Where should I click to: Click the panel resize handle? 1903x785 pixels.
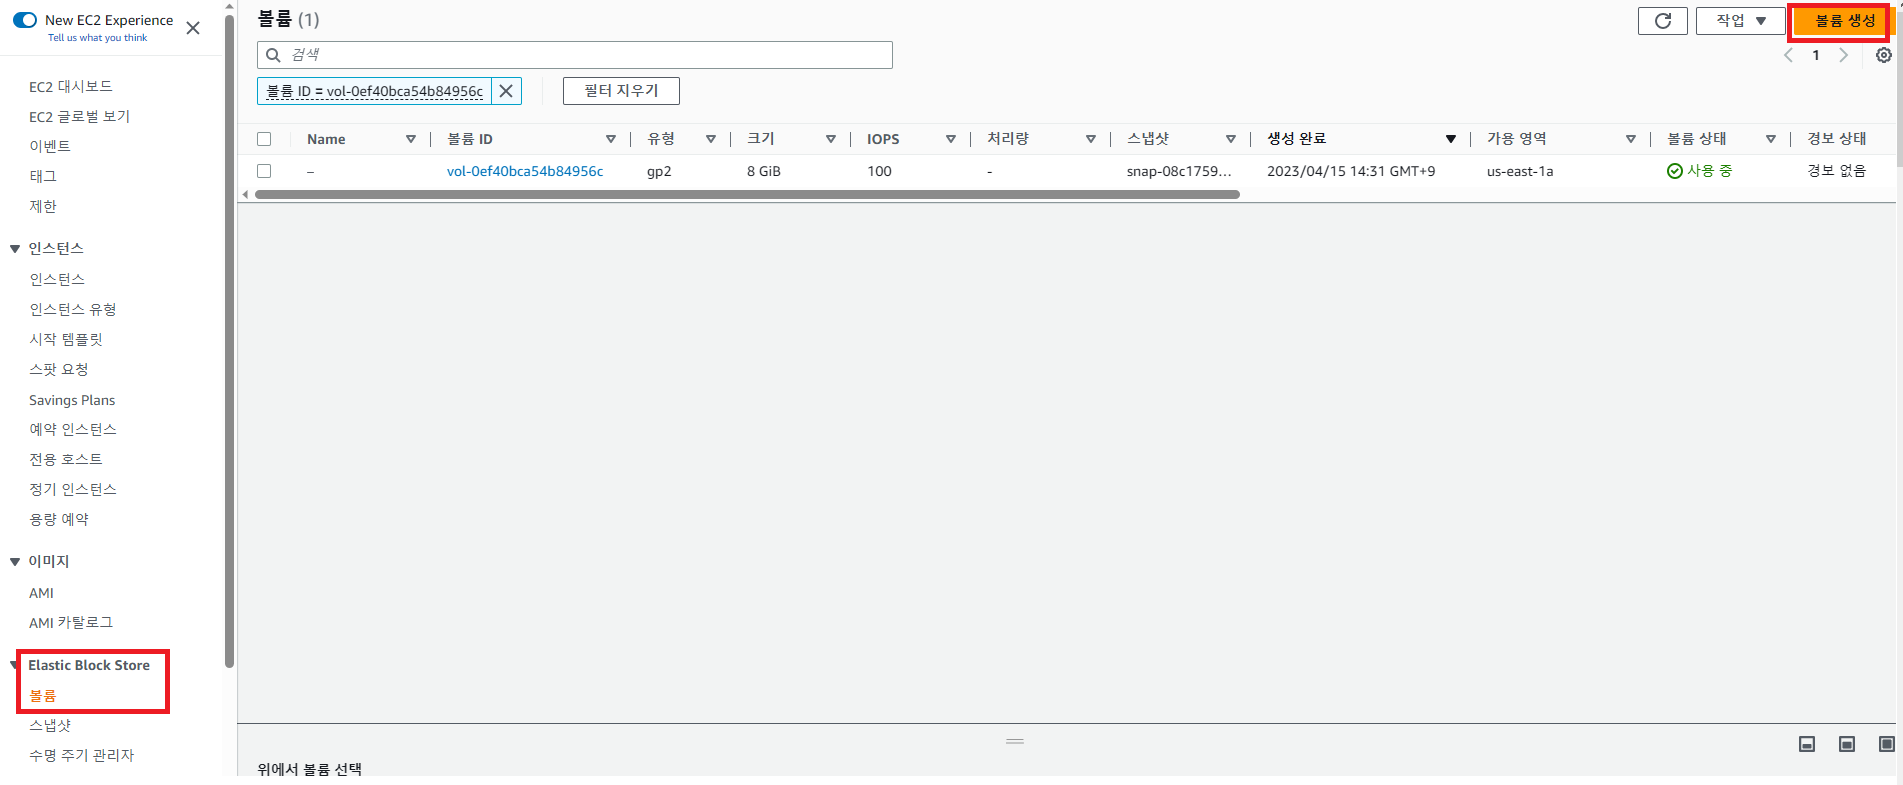tap(1015, 741)
